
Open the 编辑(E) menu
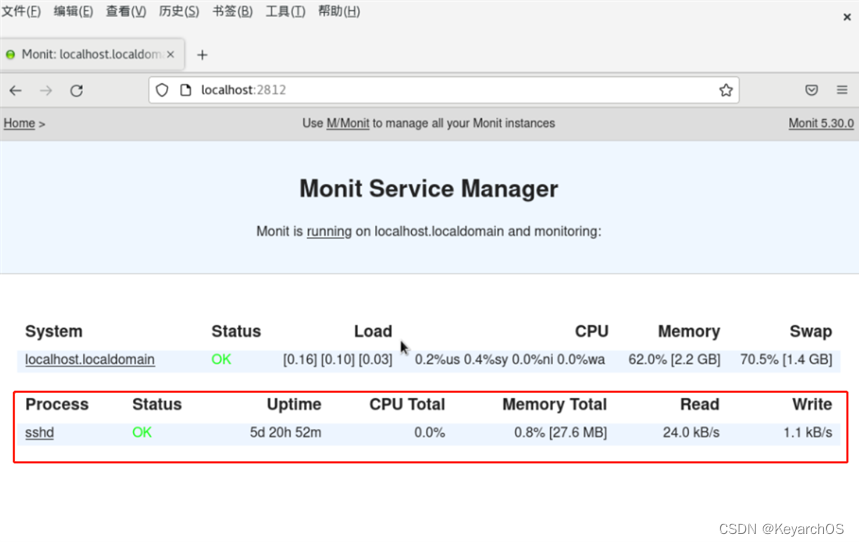click(x=73, y=11)
